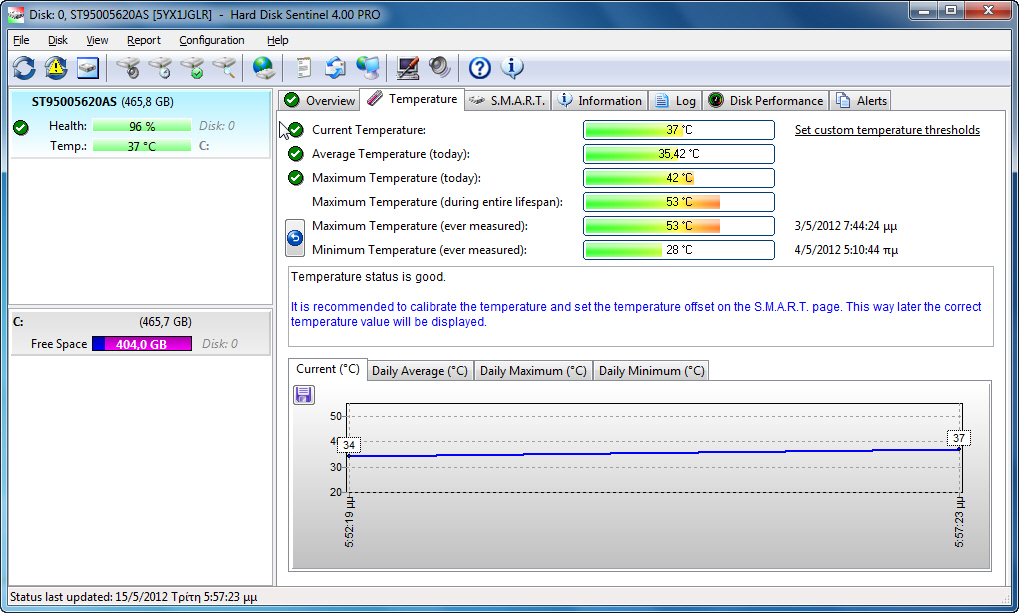Click the blue-framed hard disk toolbar icon
The height and width of the screenshot is (613, 1019).
click(x=88, y=68)
